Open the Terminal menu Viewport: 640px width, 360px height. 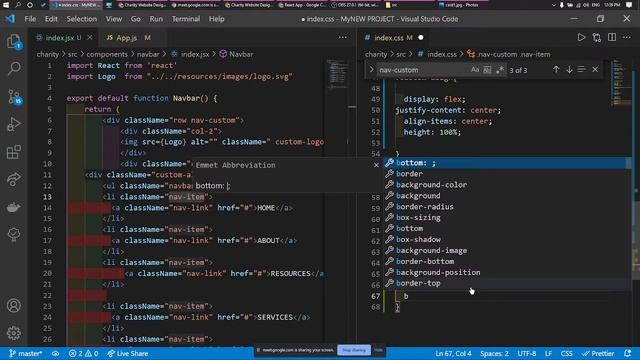pos(186,19)
